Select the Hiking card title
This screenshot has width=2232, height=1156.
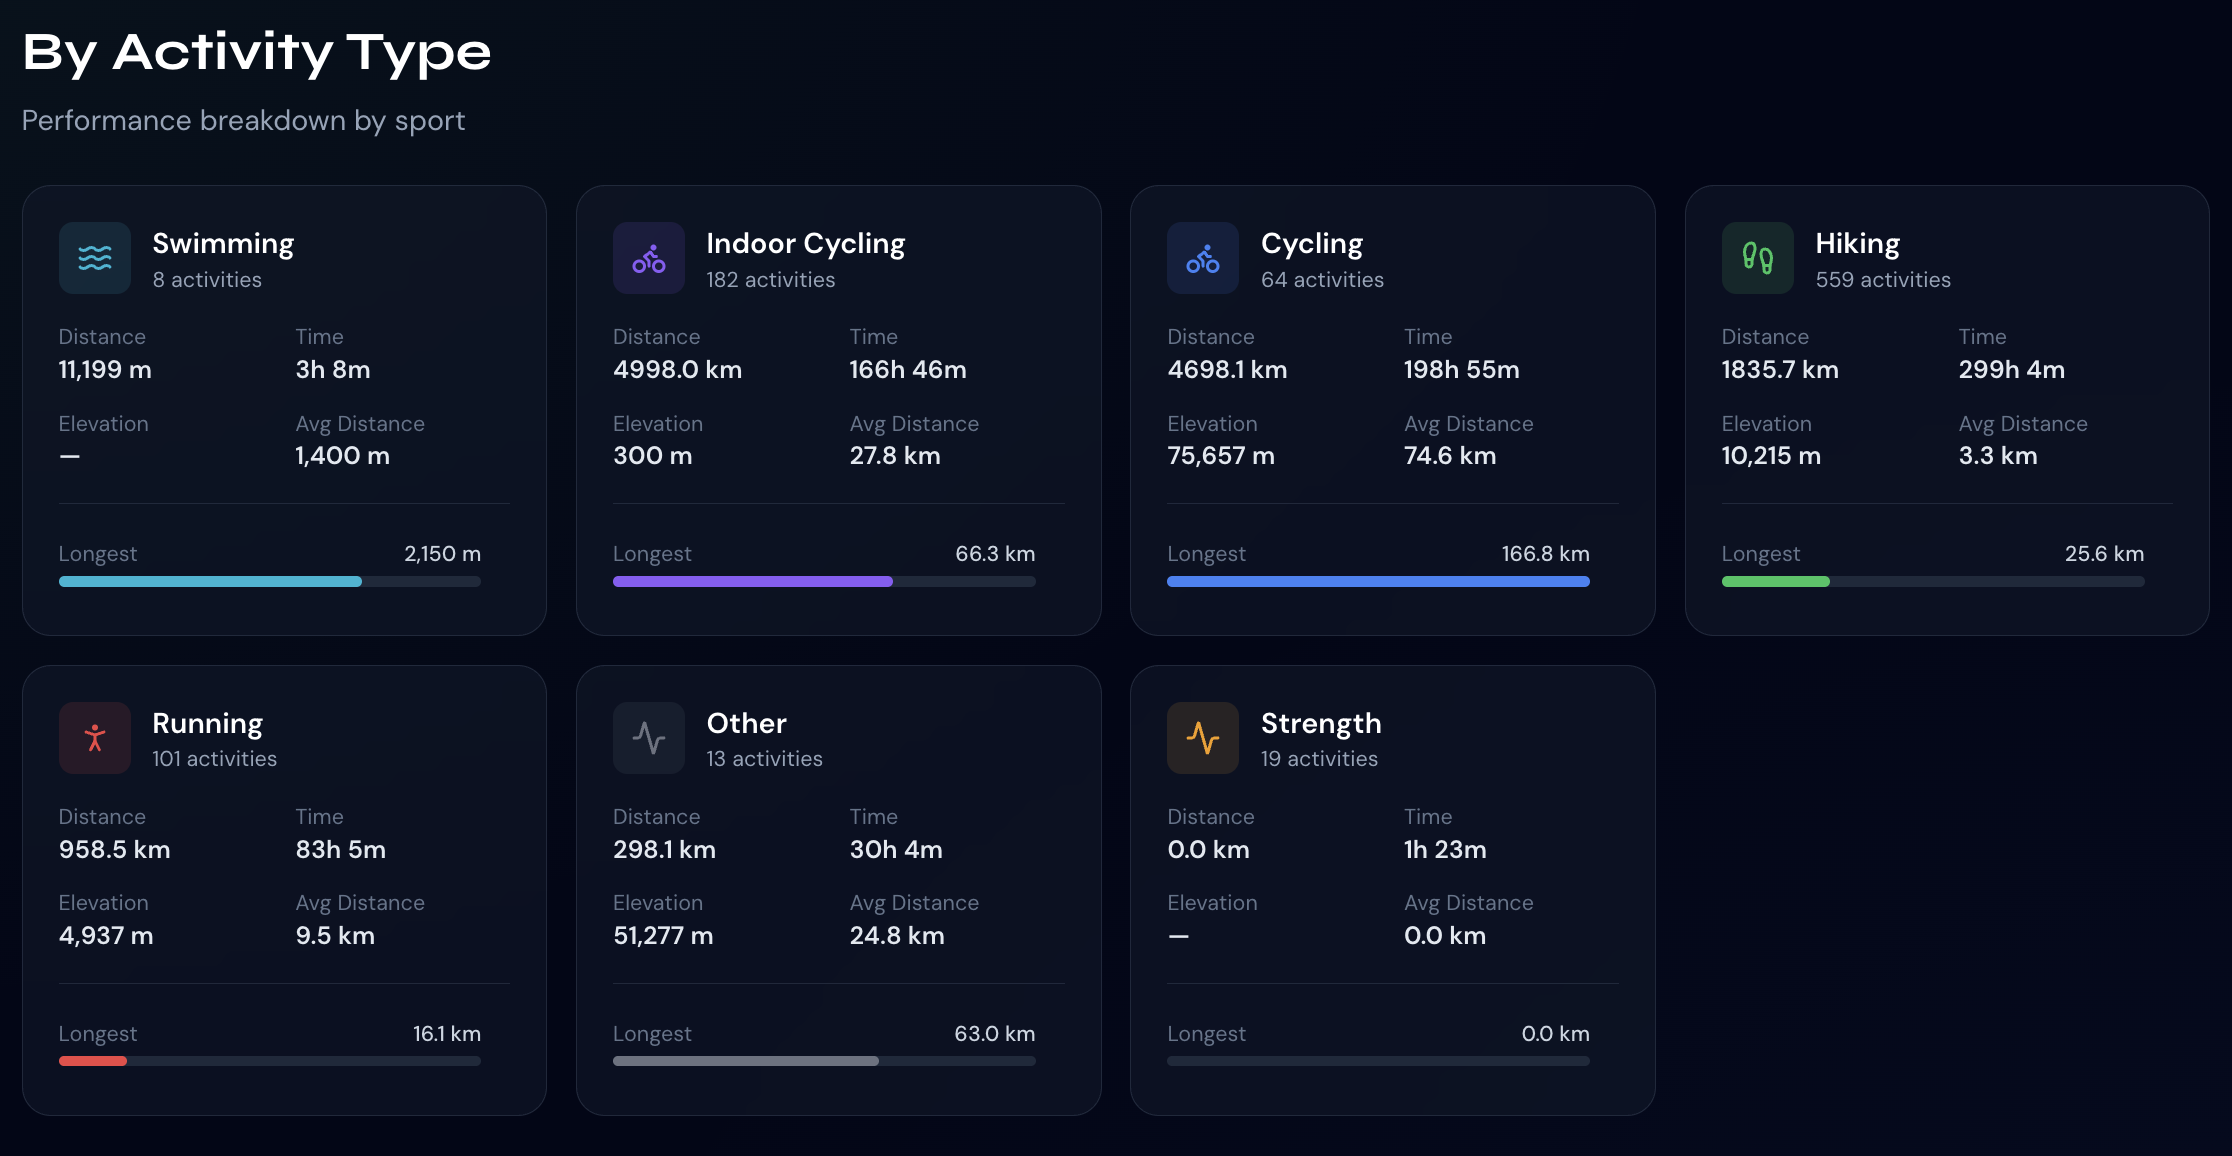[1857, 244]
